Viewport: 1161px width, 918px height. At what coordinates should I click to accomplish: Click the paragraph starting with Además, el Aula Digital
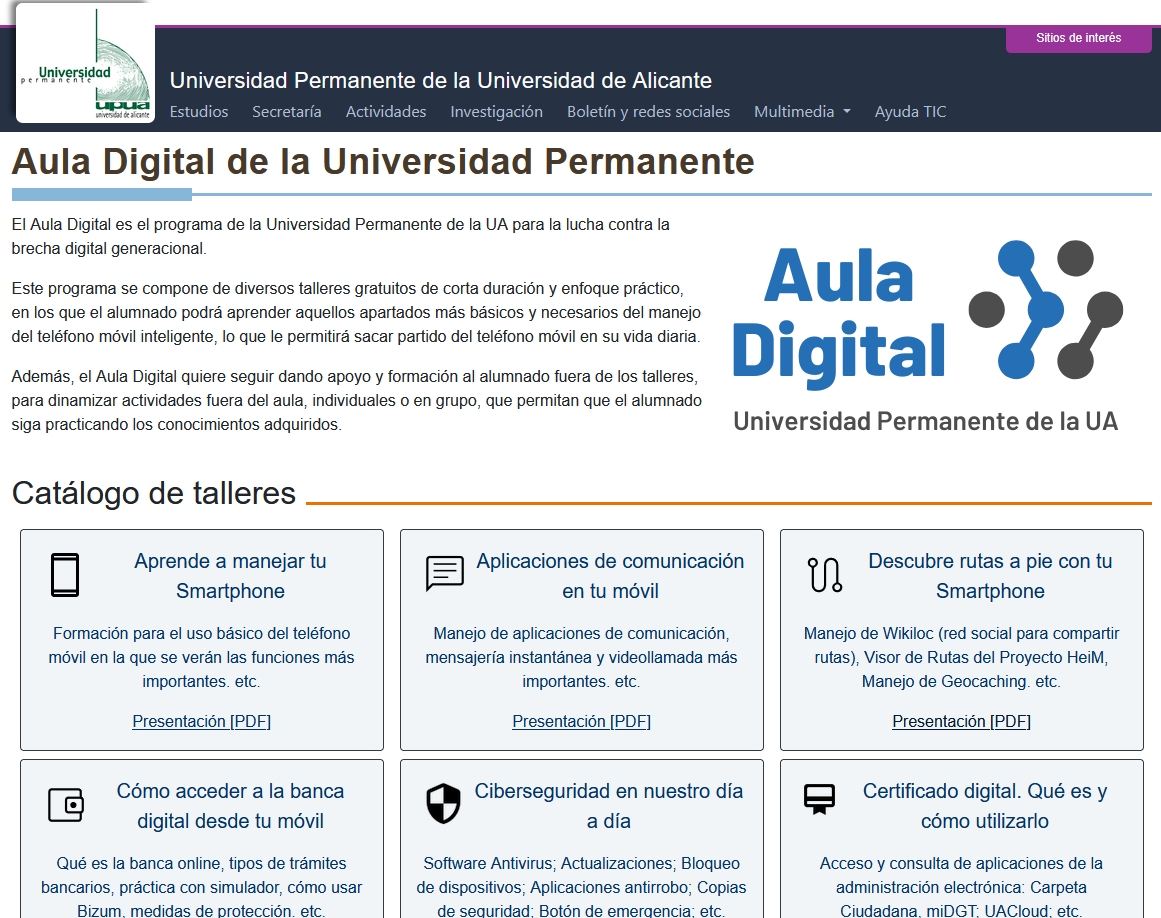[x=357, y=401]
